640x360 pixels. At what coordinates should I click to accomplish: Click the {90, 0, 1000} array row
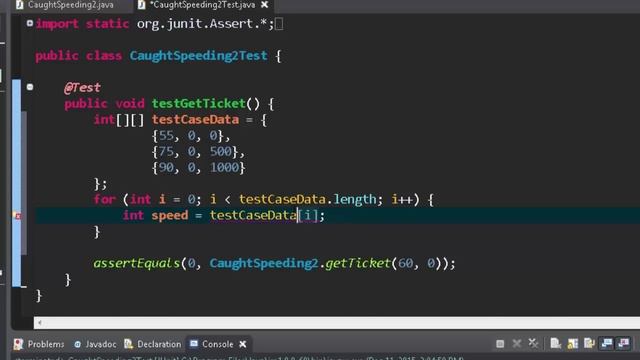pos(198,167)
